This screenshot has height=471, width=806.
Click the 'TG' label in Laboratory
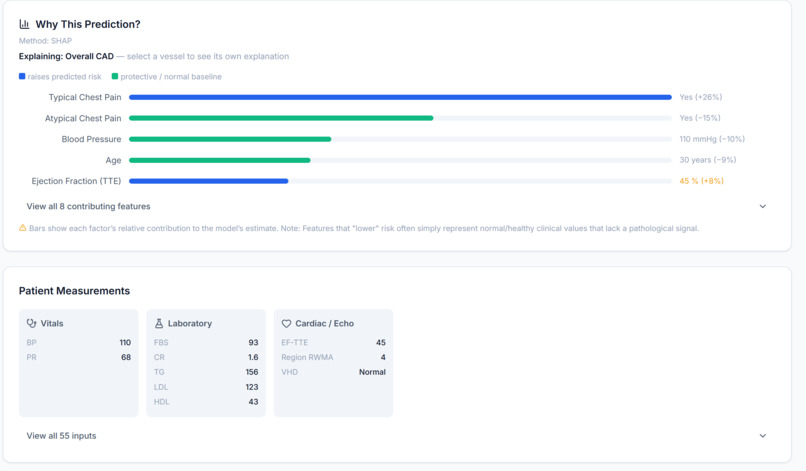tap(159, 372)
